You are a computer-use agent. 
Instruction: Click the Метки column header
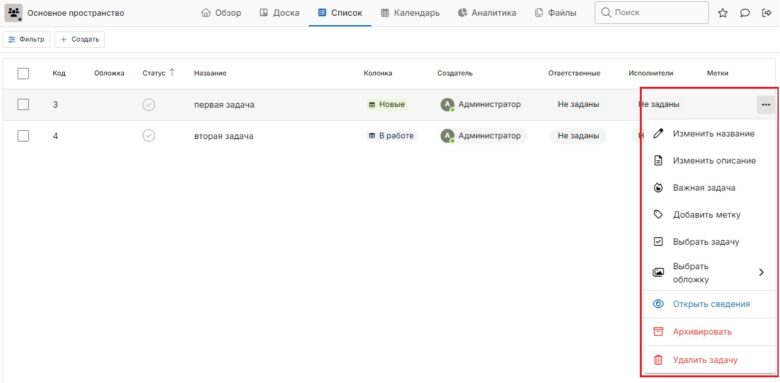(717, 73)
